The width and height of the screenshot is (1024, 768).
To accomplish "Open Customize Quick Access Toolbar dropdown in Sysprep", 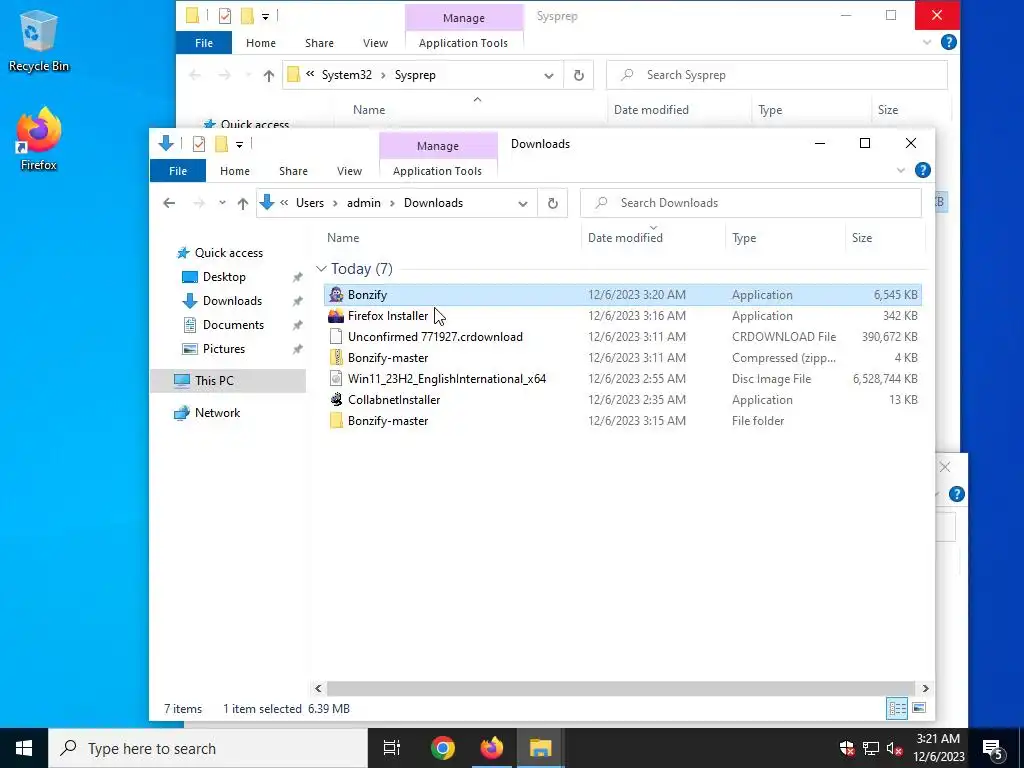I will 265,16.
